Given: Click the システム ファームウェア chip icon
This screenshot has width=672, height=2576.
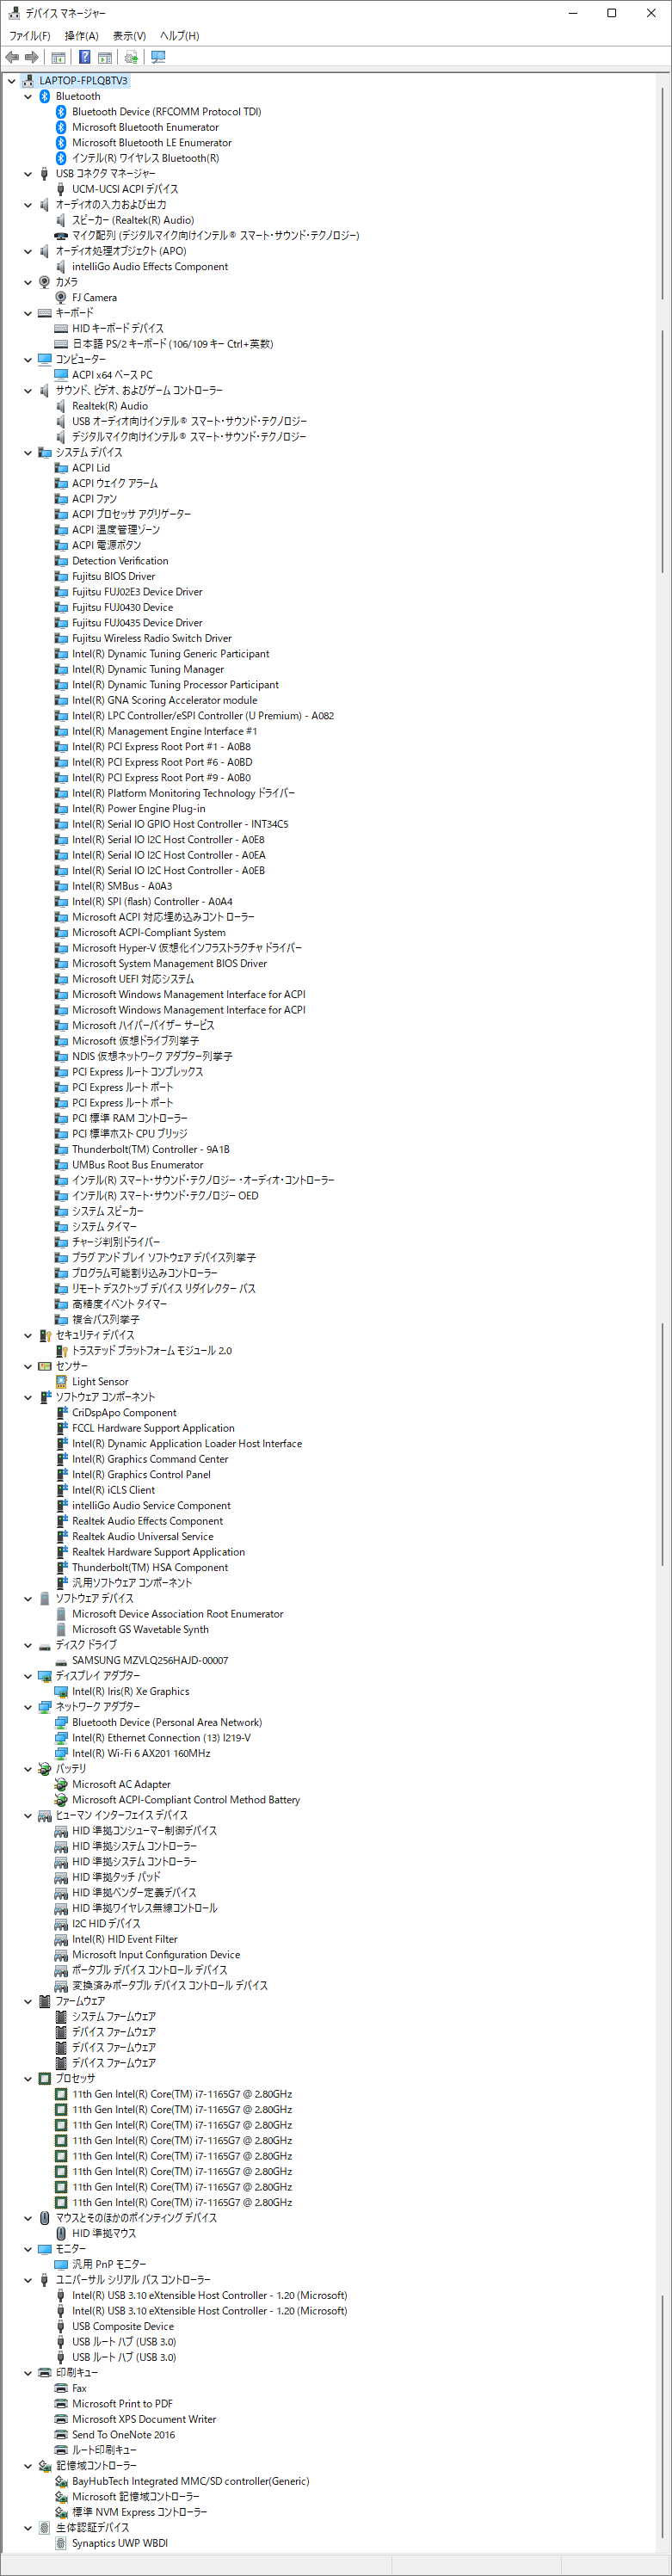Looking at the screenshot, I should pos(61,2017).
